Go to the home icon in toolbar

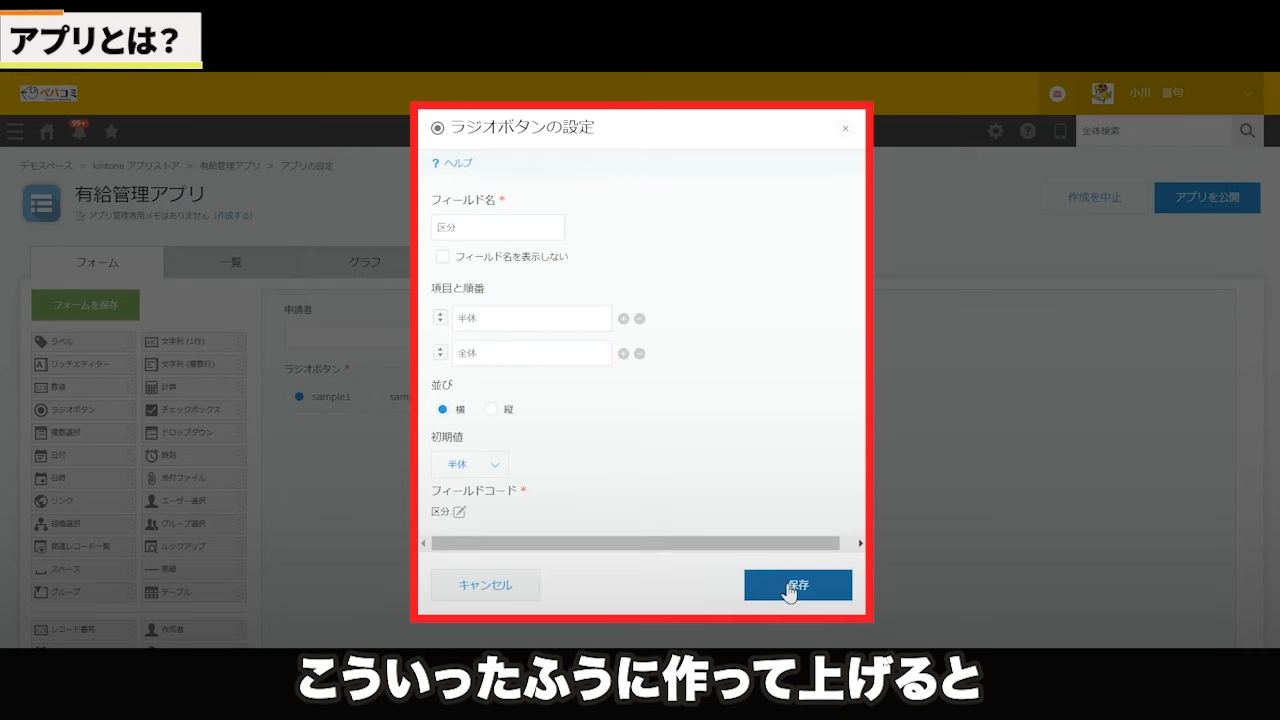47,132
